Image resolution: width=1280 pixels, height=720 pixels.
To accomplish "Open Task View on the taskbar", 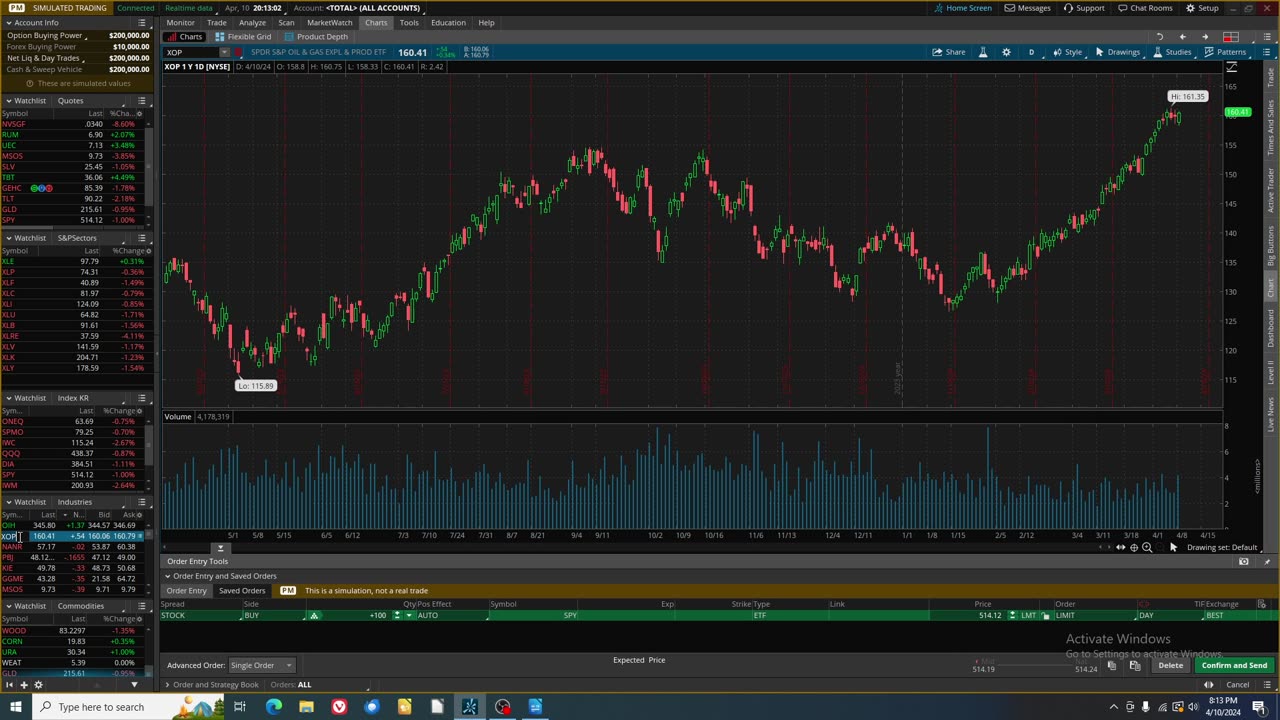I will [240, 707].
